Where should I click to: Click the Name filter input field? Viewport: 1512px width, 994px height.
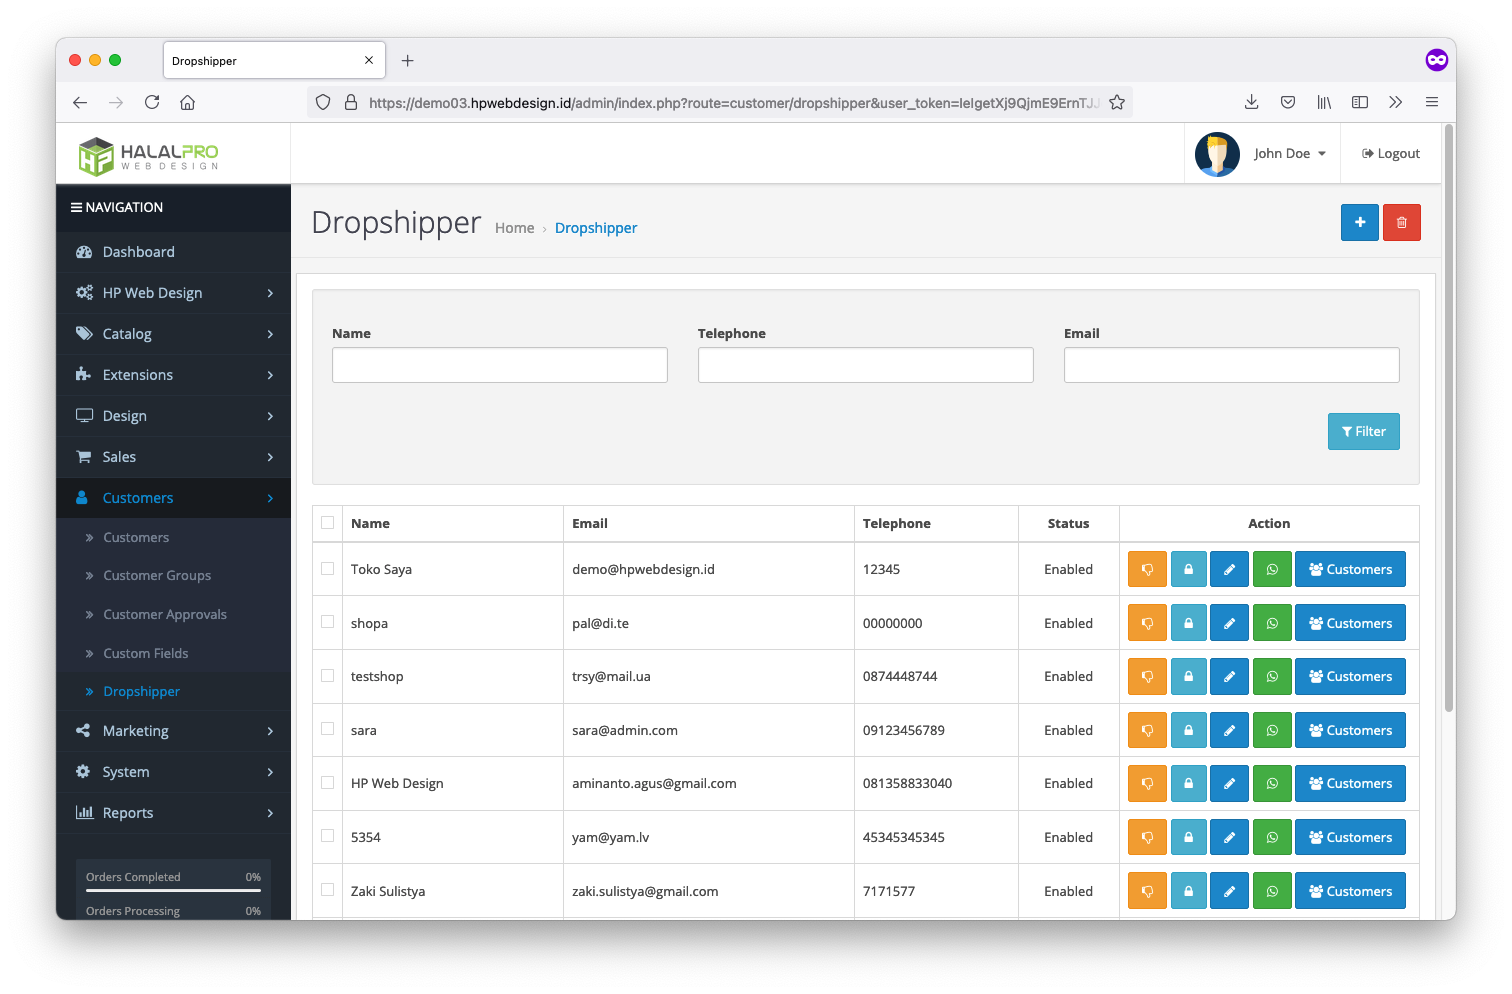click(500, 365)
